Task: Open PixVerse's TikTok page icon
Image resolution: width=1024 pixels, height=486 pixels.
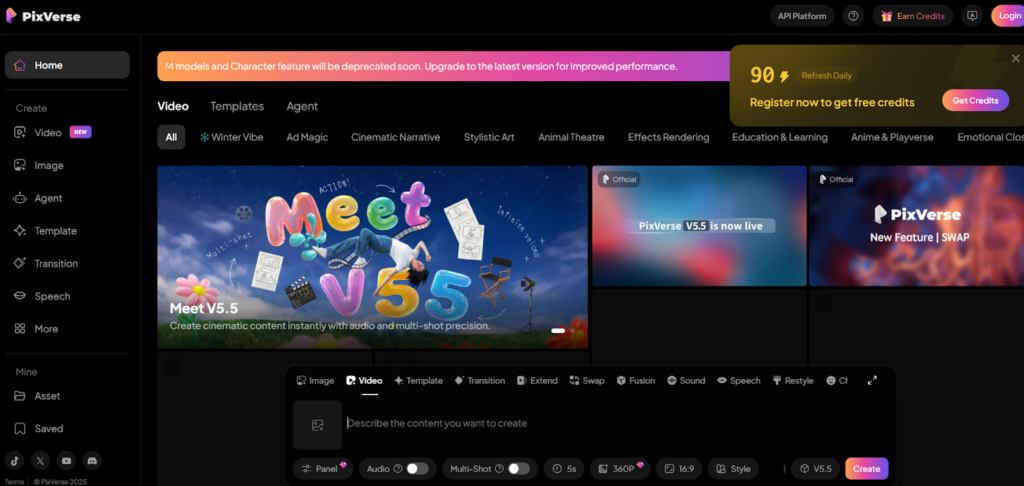Action: (15, 461)
